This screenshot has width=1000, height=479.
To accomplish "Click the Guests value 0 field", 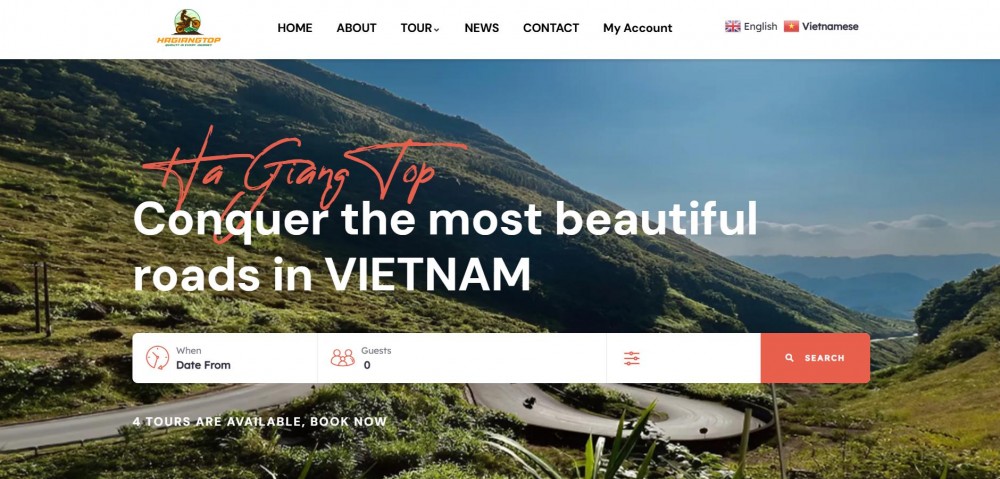I will [x=367, y=365].
